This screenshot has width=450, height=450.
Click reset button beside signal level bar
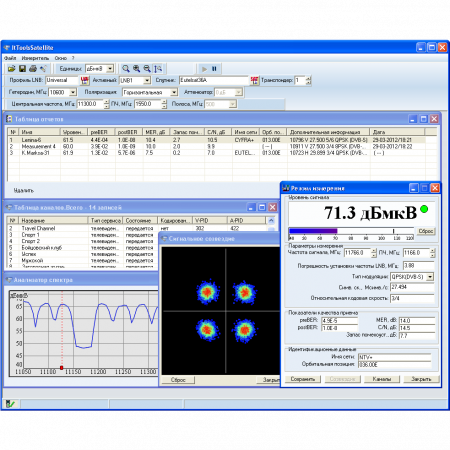pyautogui.click(x=425, y=231)
